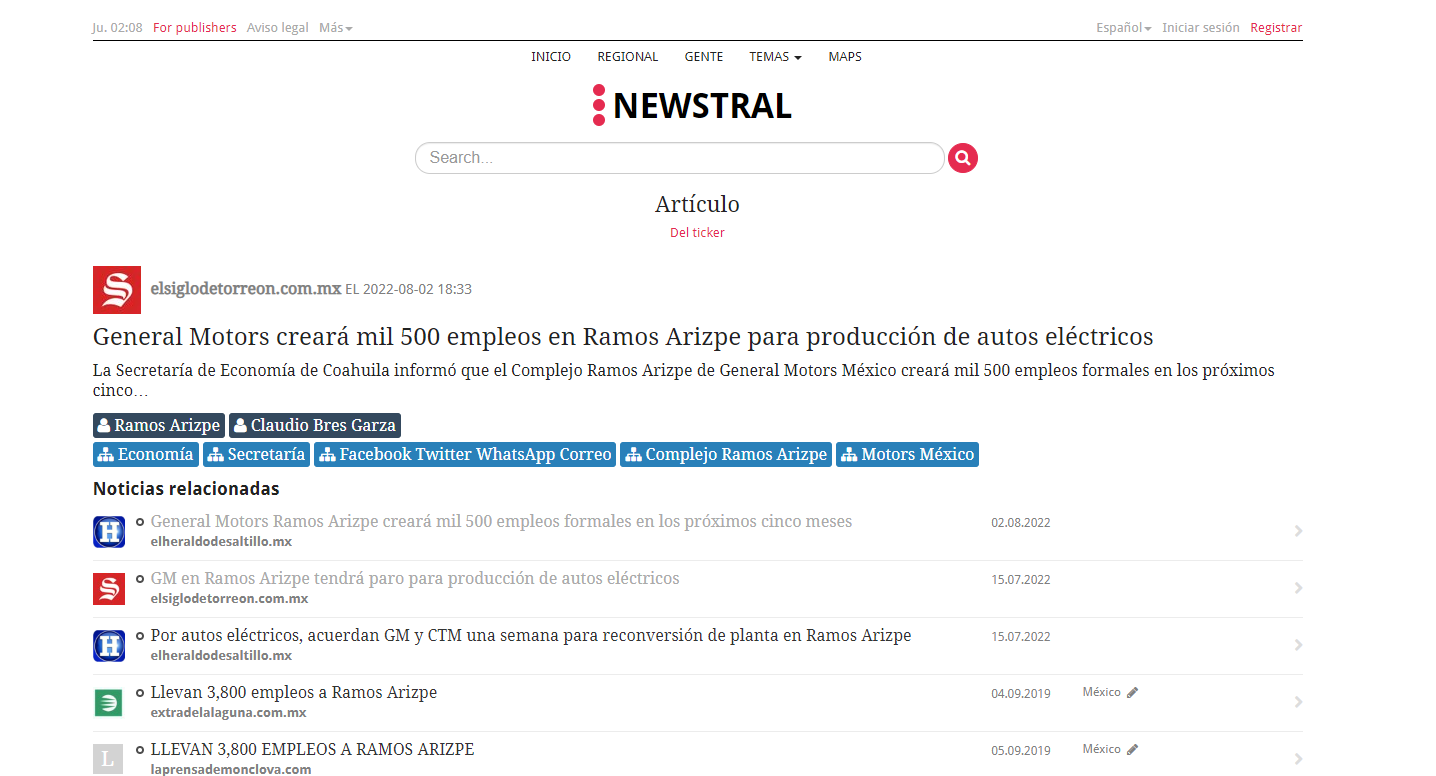
Task: Open 'Por autos eléctricos, acuerdan GM y CTM' story
Action: click(x=531, y=635)
